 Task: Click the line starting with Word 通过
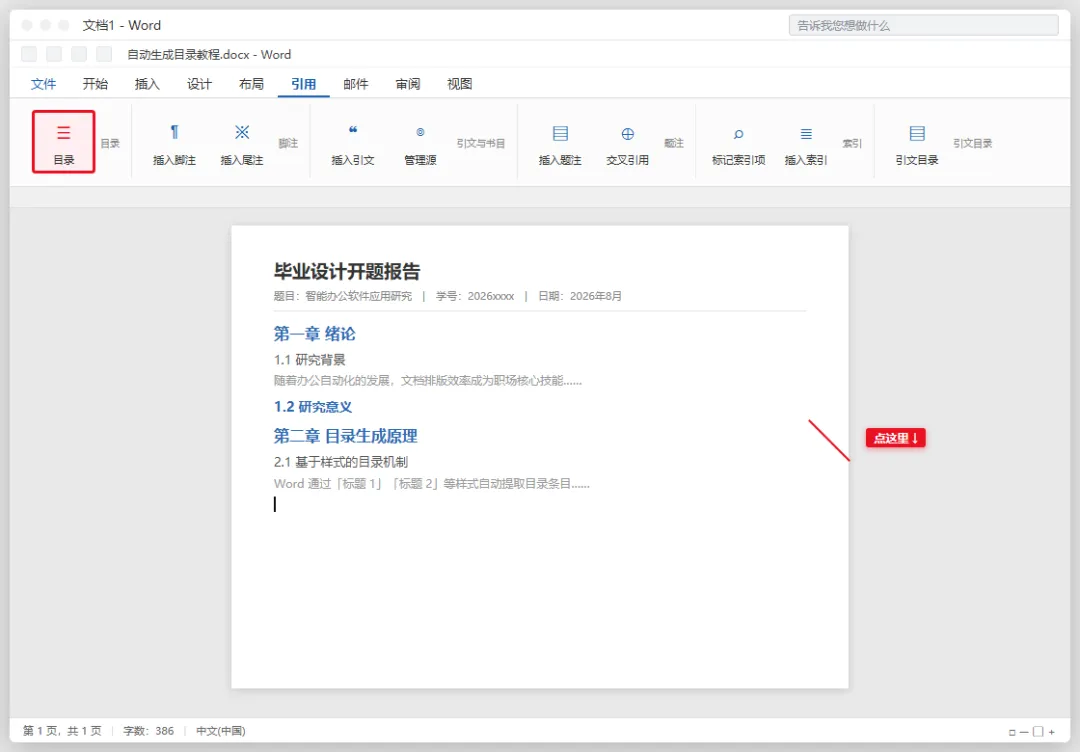pyautogui.click(x=431, y=483)
